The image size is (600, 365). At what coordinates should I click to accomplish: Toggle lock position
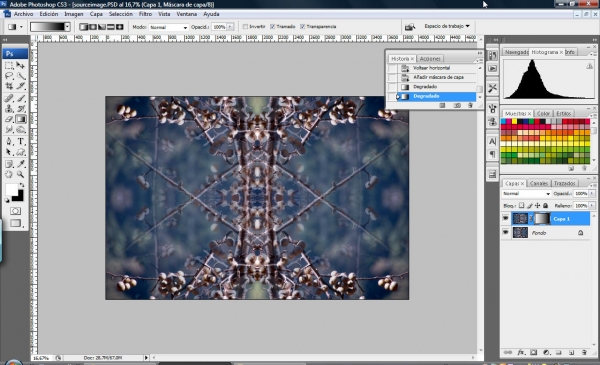[x=538, y=205]
